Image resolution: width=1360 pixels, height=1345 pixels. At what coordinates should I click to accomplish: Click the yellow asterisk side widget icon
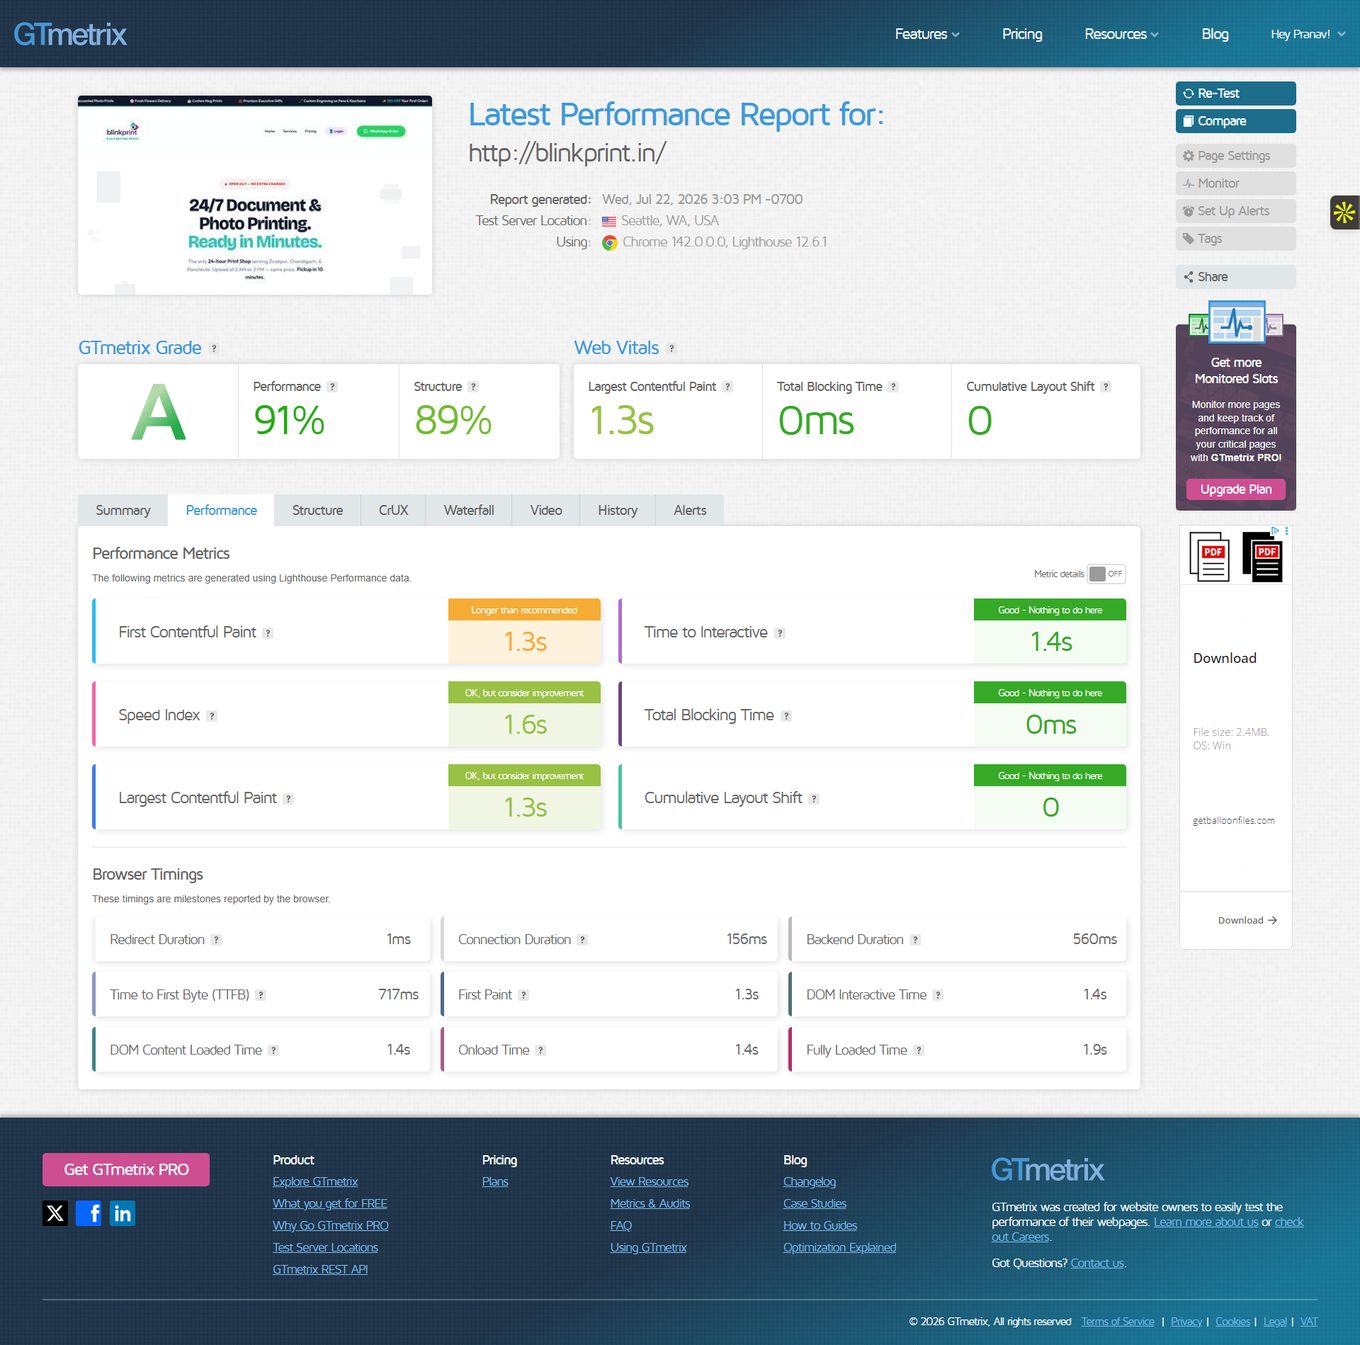(x=1344, y=212)
